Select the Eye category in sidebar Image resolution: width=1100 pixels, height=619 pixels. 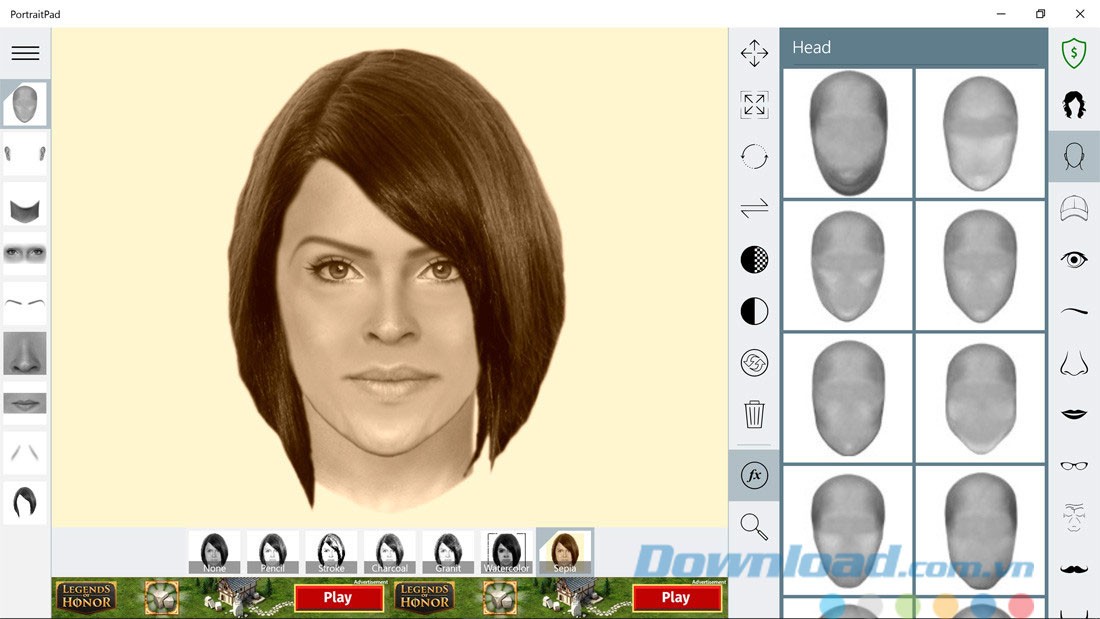click(x=1074, y=260)
